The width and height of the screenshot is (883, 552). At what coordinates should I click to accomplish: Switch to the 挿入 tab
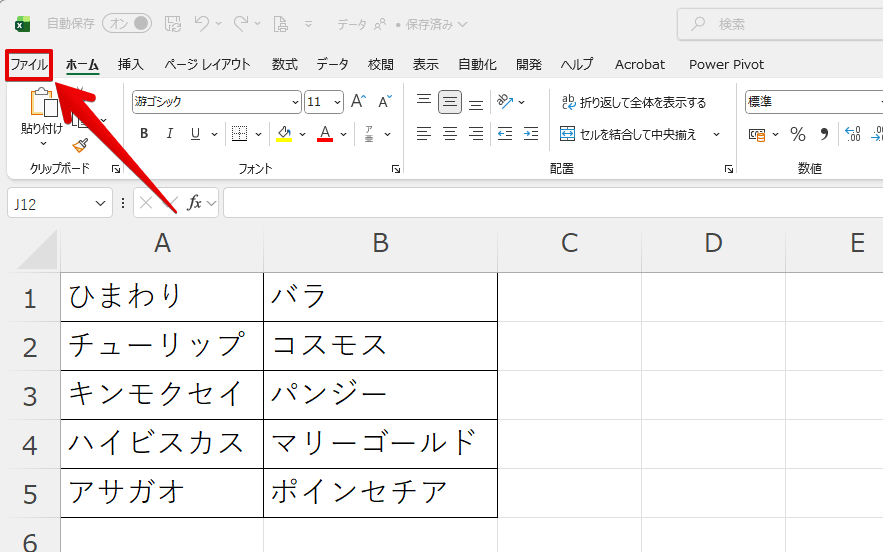point(131,65)
